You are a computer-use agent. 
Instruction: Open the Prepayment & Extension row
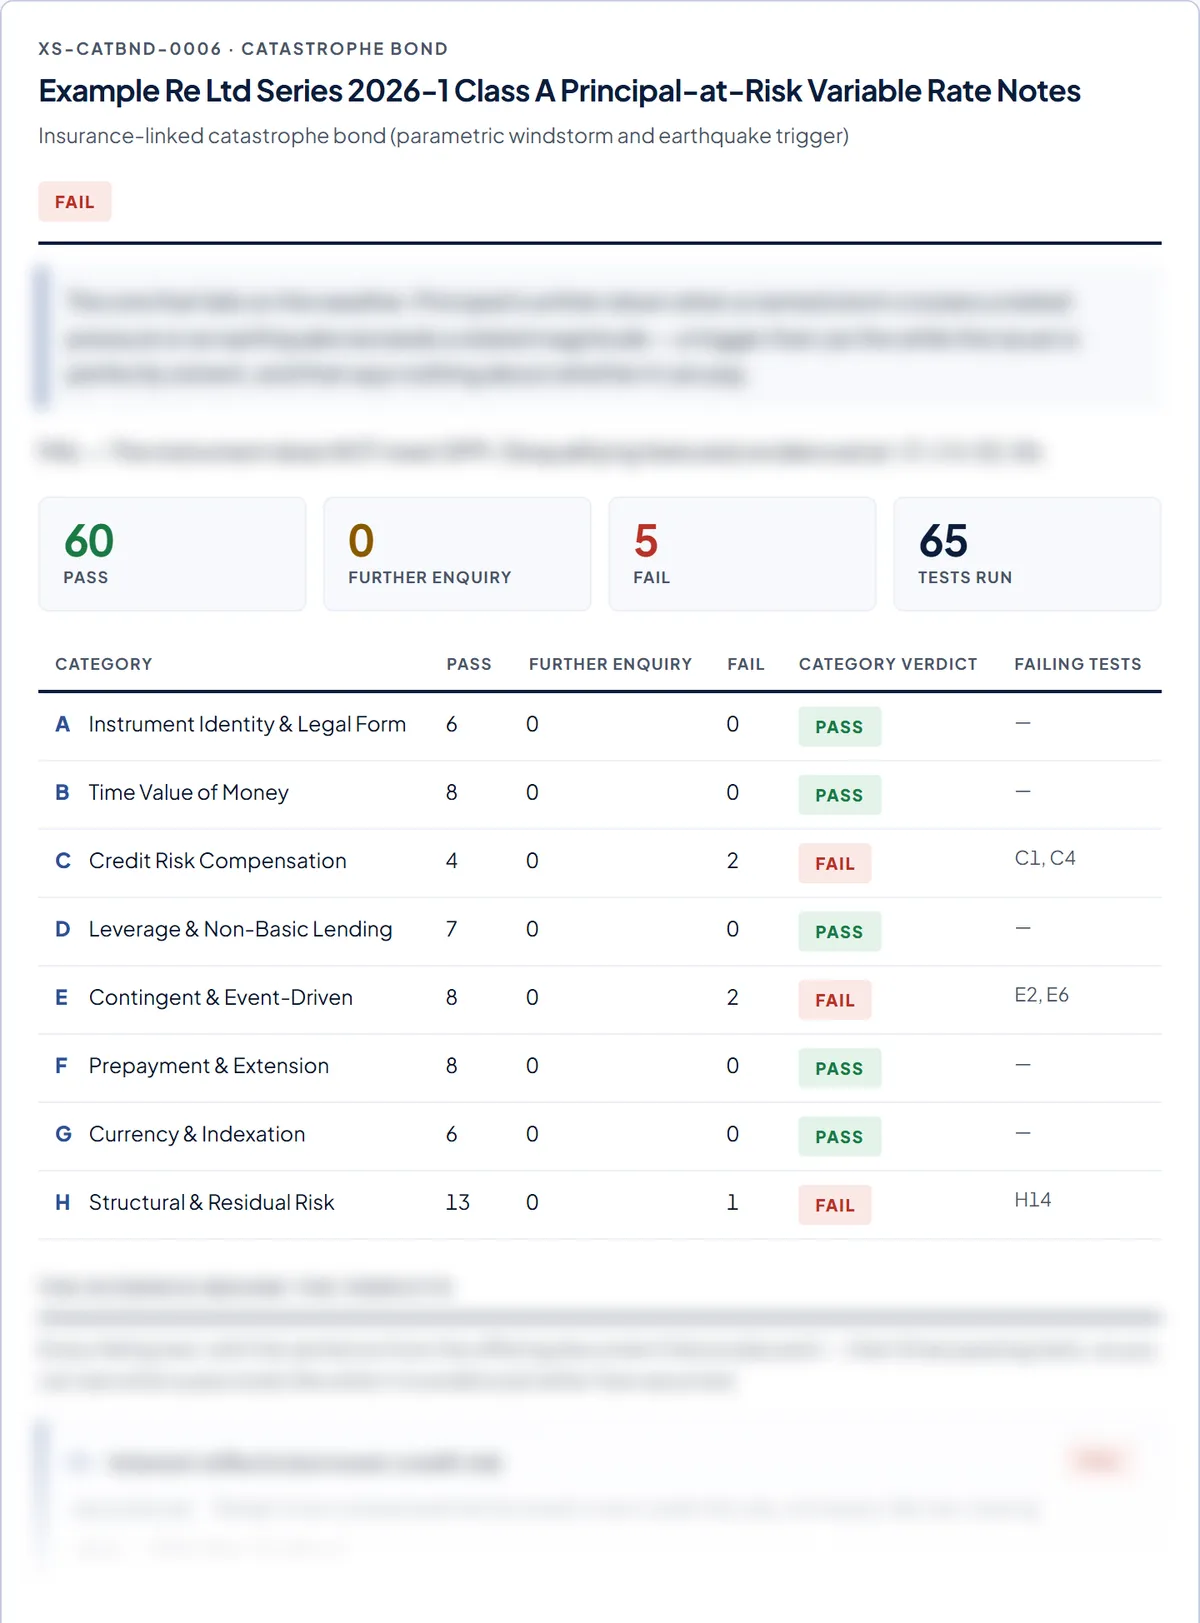pyautogui.click(x=600, y=1068)
